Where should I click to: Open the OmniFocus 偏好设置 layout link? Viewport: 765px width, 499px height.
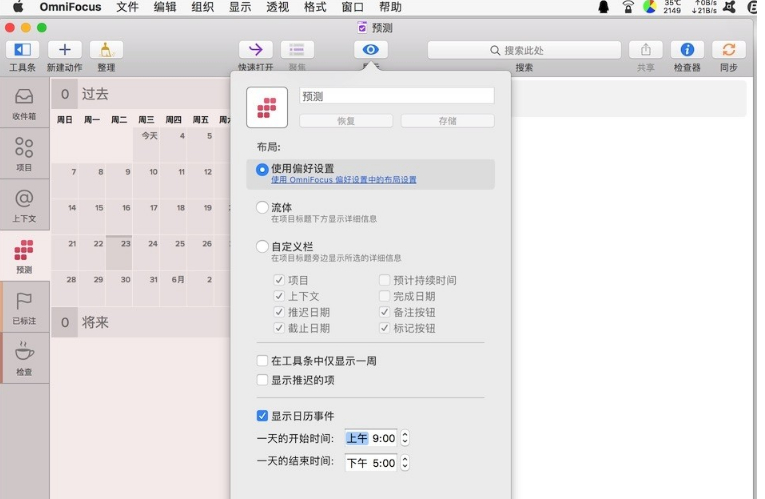(x=344, y=180)
